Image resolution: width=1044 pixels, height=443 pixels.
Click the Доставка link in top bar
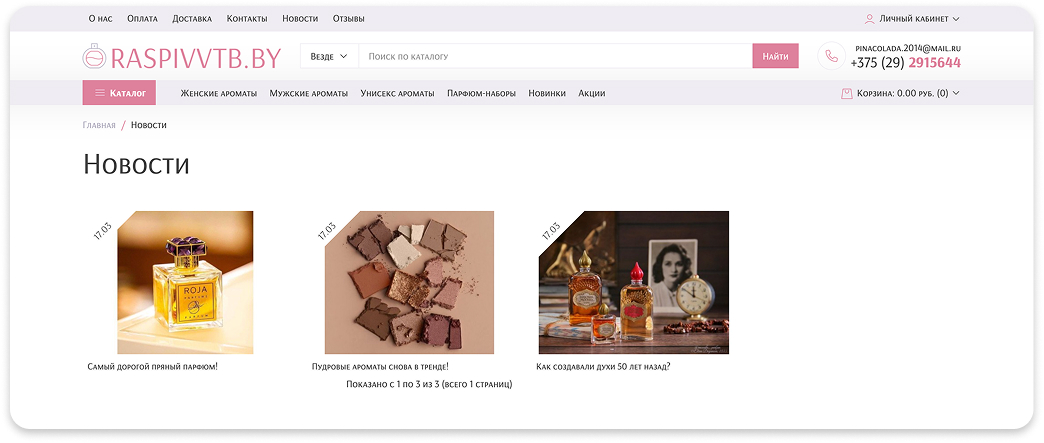192,18
